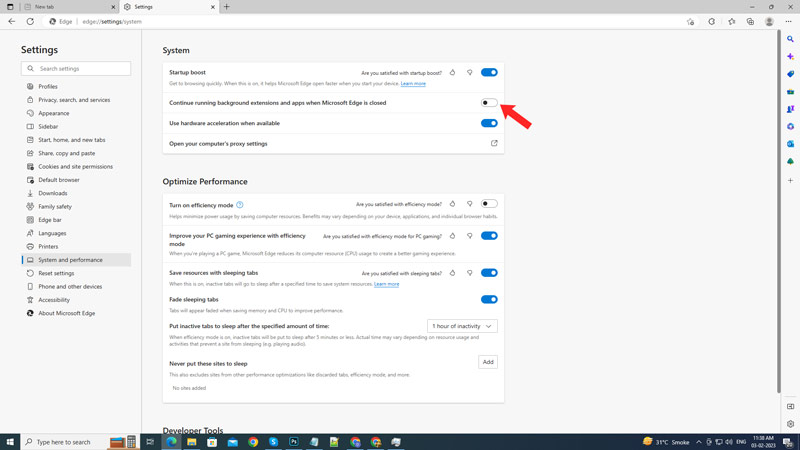Click the Add button for never-sleep sites
Screen dimensions: 800x450
(x=488, y=362)
